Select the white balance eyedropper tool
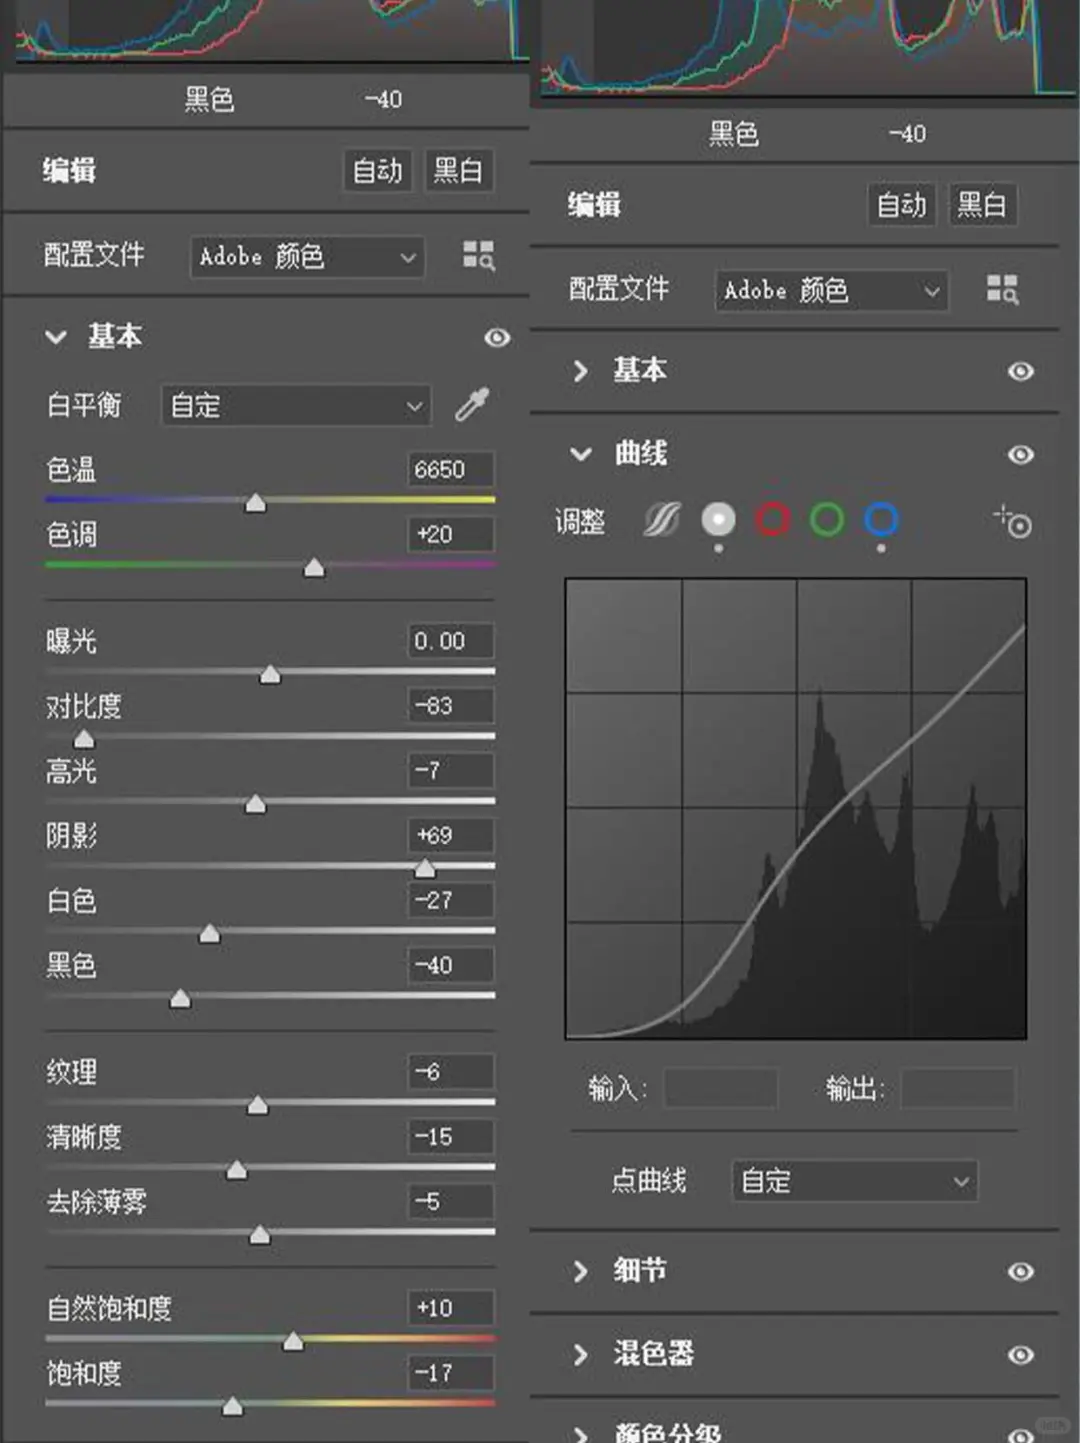The width and height of the screenshot is (1080, 1443). (x=472, y=405)
